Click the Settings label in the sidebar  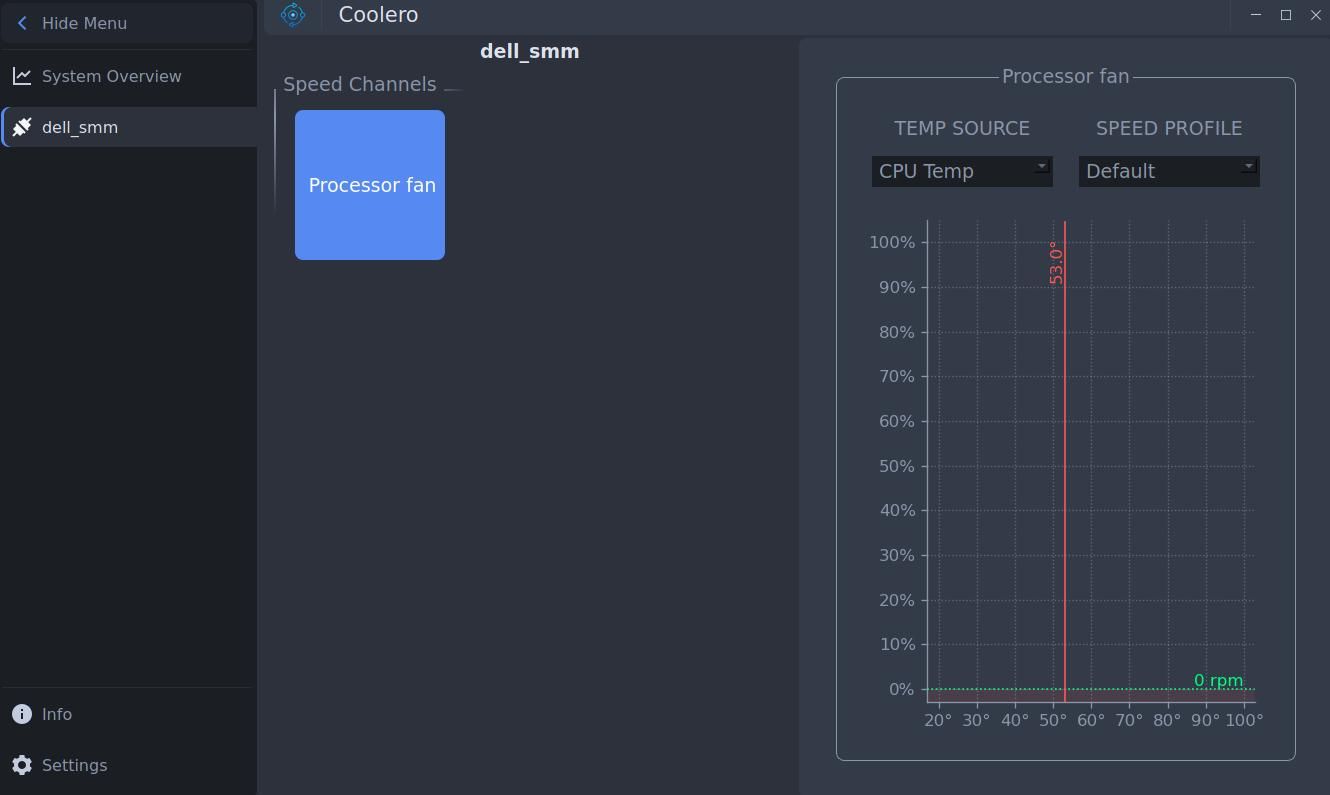click(x=75, y=764)
